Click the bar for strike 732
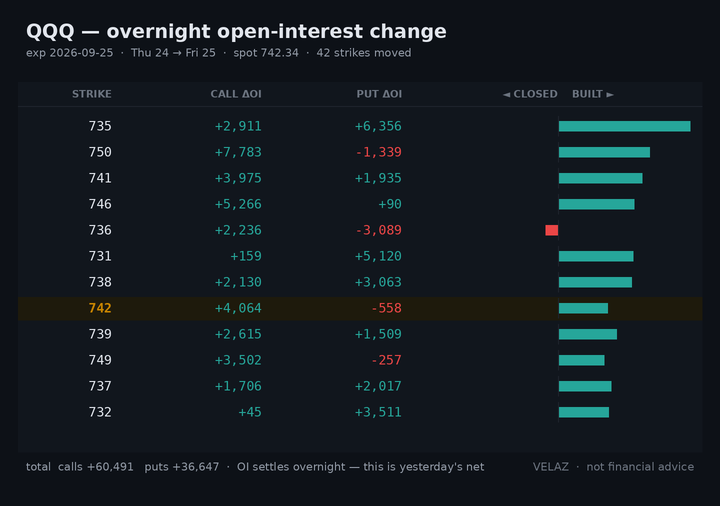The height and width of the screenshot is (506, 720). point(584,412)
